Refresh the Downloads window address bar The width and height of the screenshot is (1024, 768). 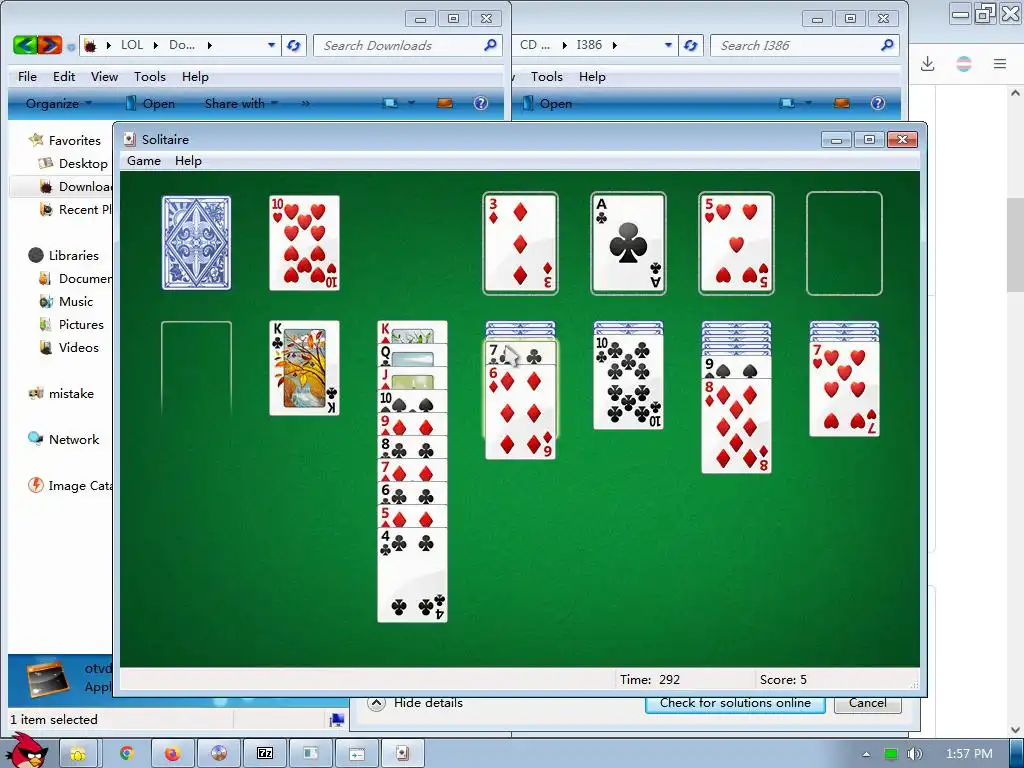click(x=294, y=45)
